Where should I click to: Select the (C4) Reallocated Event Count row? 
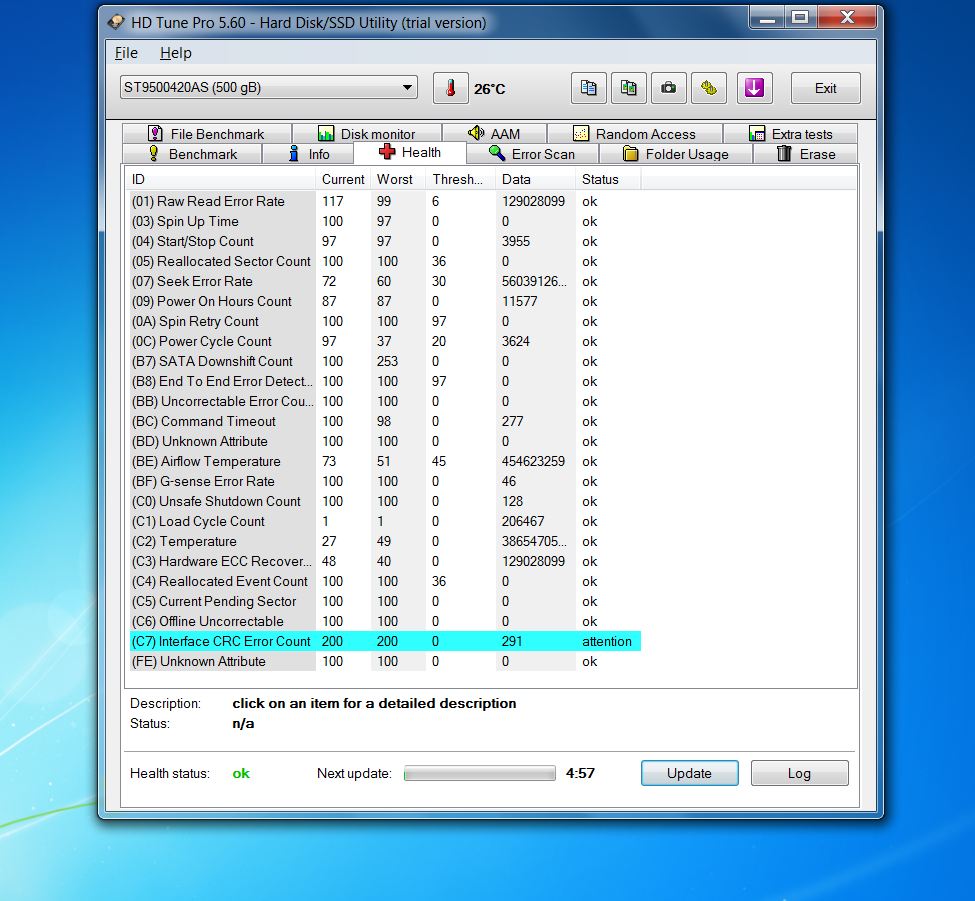385,581
